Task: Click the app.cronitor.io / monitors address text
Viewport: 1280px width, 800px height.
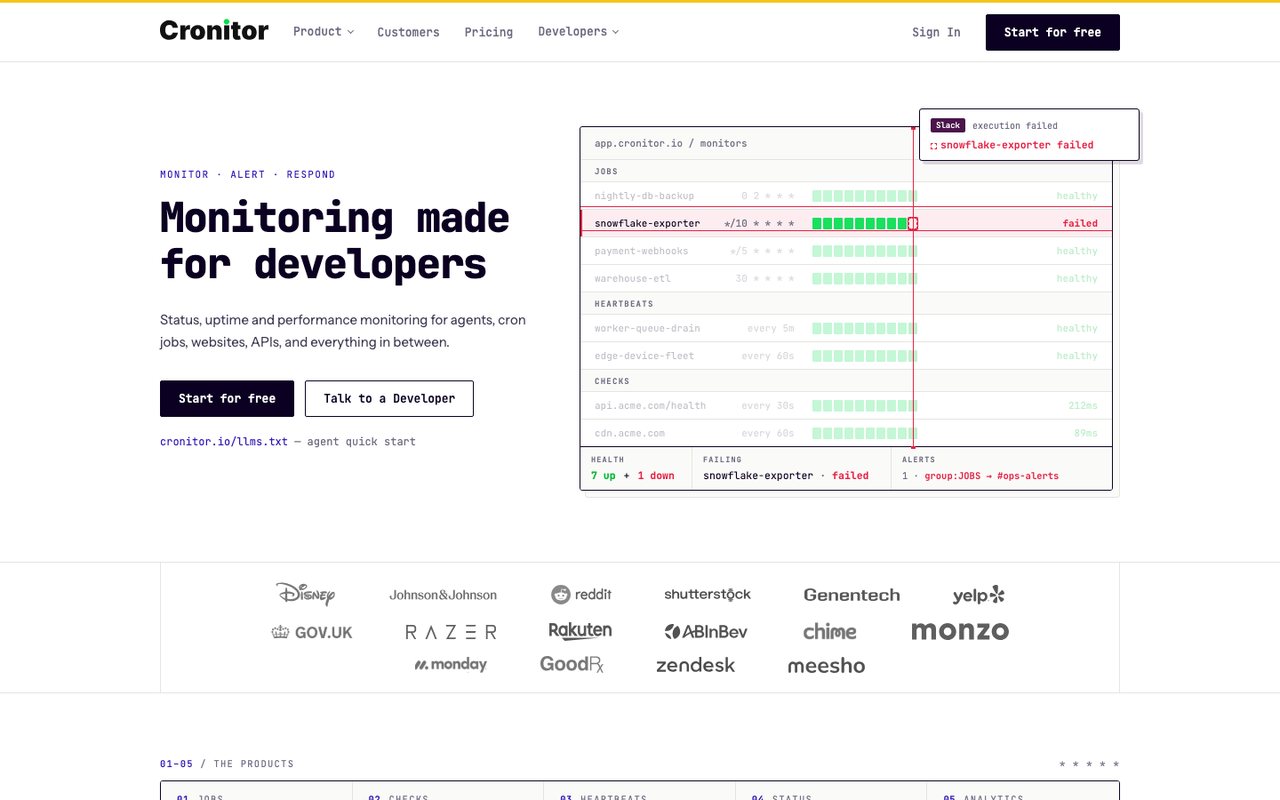Action: point(671,143)
